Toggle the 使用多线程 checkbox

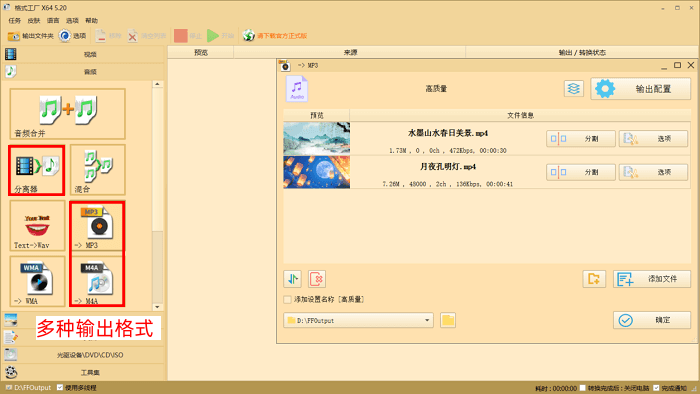pyautogui.click(x=60, y=388)
